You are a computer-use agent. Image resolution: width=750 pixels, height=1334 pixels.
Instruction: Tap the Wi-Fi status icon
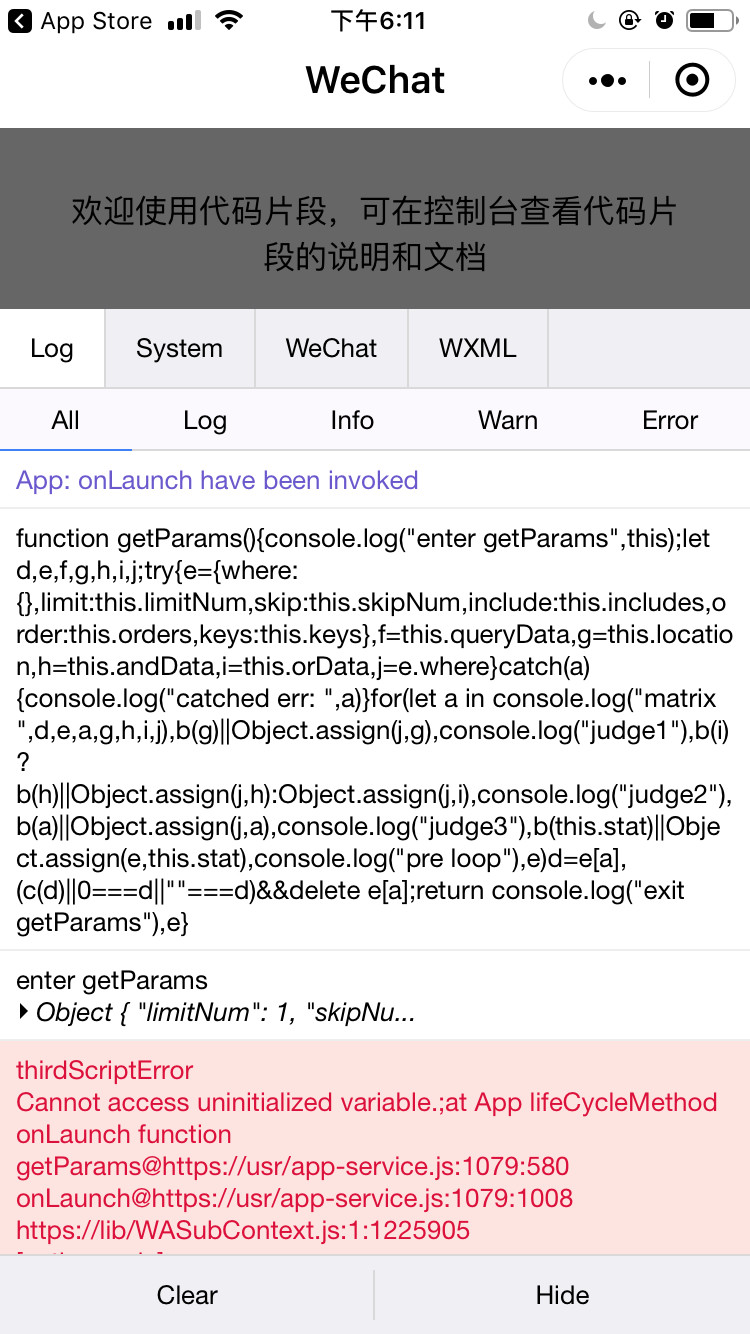(230, 21)
